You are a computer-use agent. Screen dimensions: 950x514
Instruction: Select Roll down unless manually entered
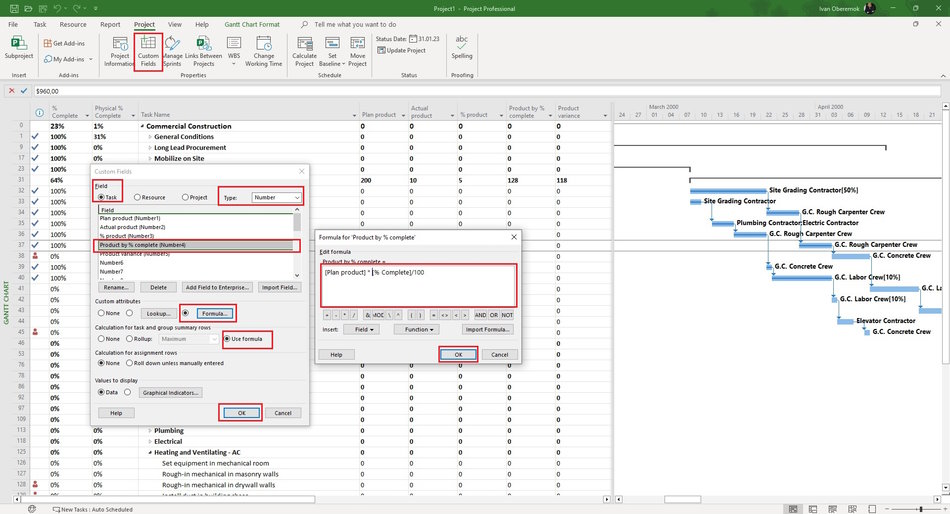point(129,363)
